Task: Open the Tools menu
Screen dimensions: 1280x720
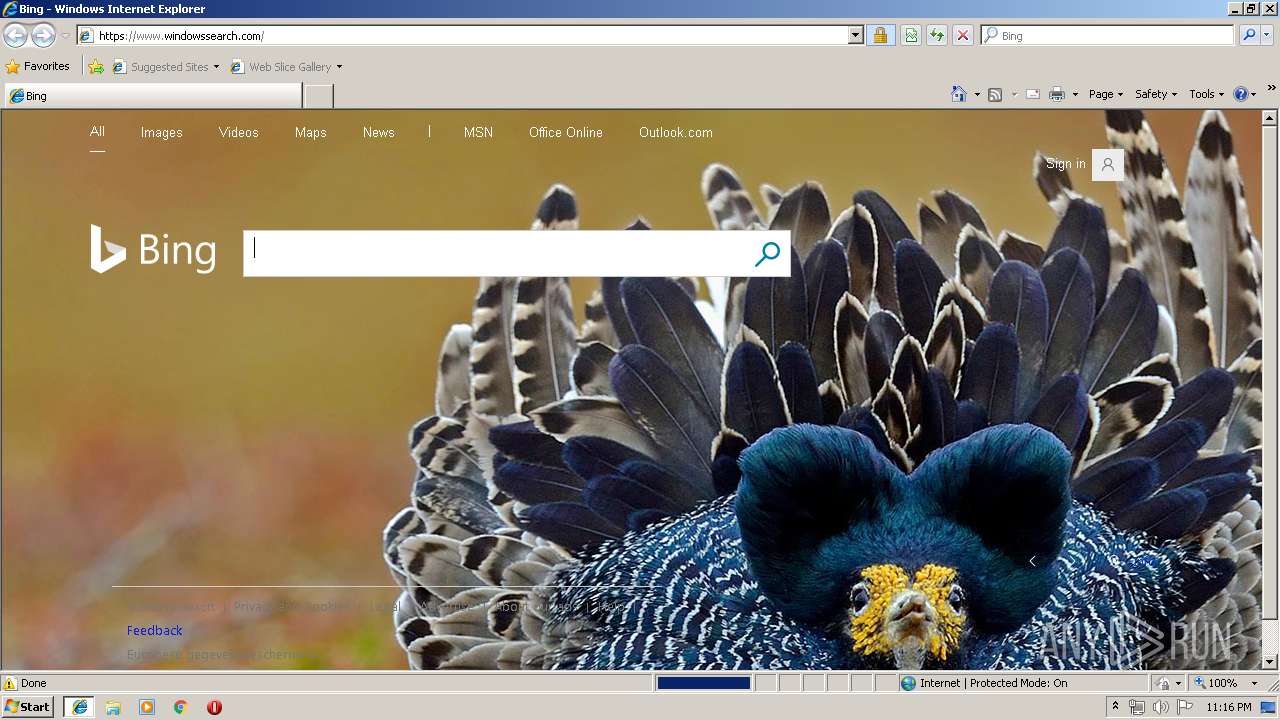Action: coord(1207,94)
